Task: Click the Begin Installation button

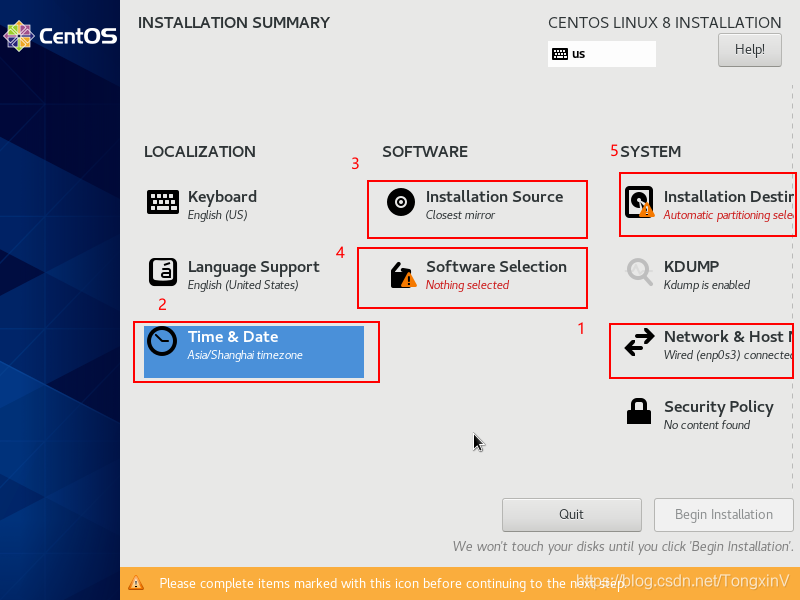Action: 723,514
